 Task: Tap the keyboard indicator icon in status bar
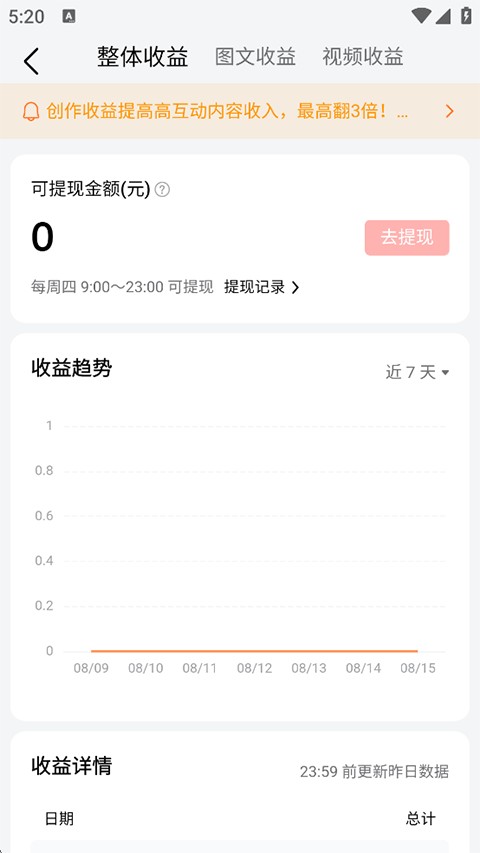pyautogui.click(x=69, y=17)
